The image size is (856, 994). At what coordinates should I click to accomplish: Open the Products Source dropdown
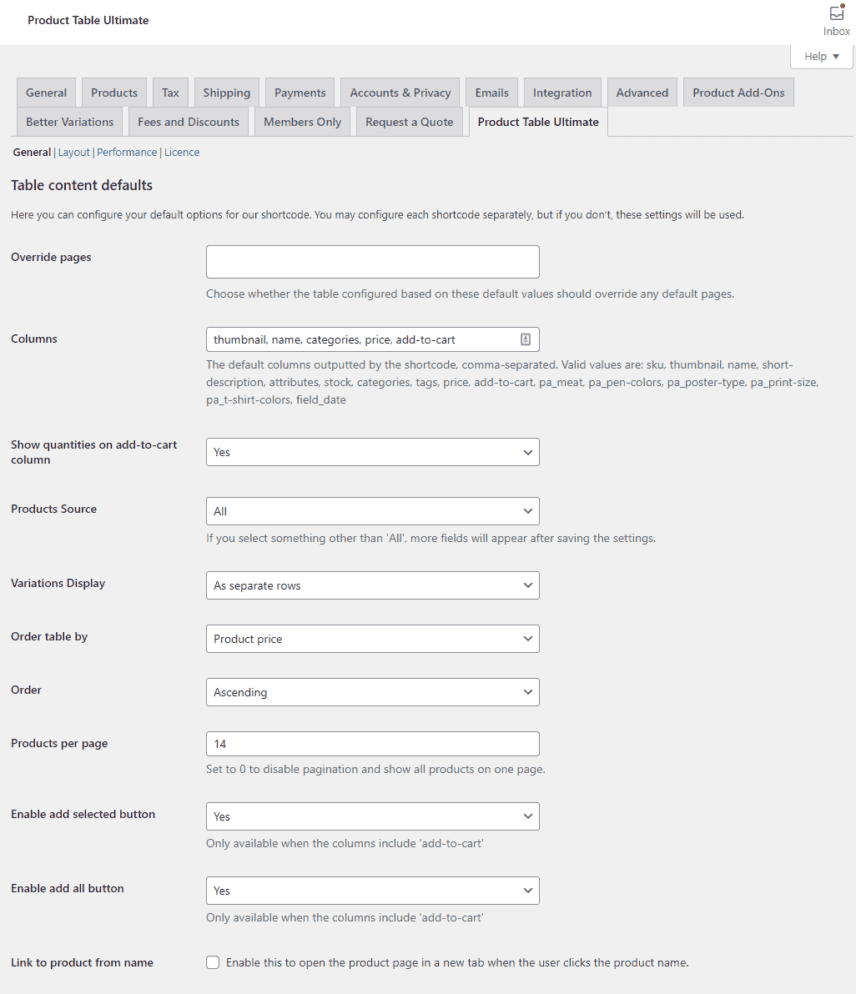tap(371, 511)
